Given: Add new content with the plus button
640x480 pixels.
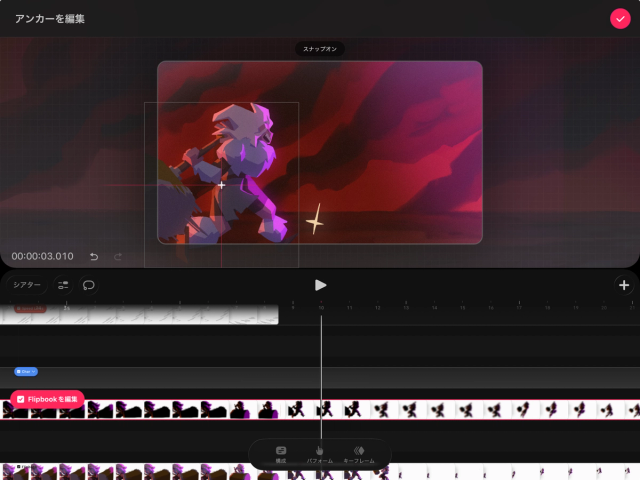Looking at the screenshot, I should pyautogui.click(x=624, y=285).
